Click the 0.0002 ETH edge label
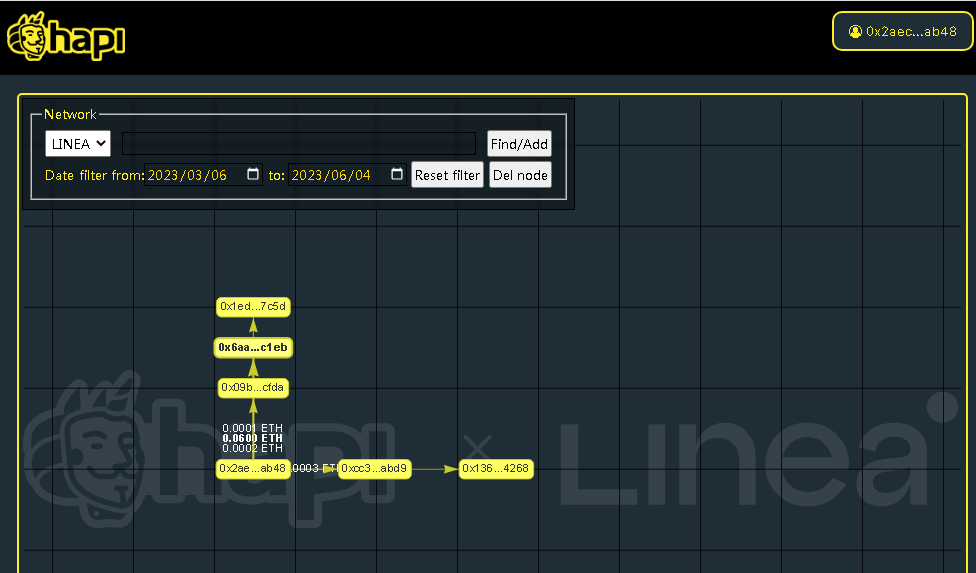The width and height of the screenshot is (976, 573). pyautogui.click(x=253, y=448)
